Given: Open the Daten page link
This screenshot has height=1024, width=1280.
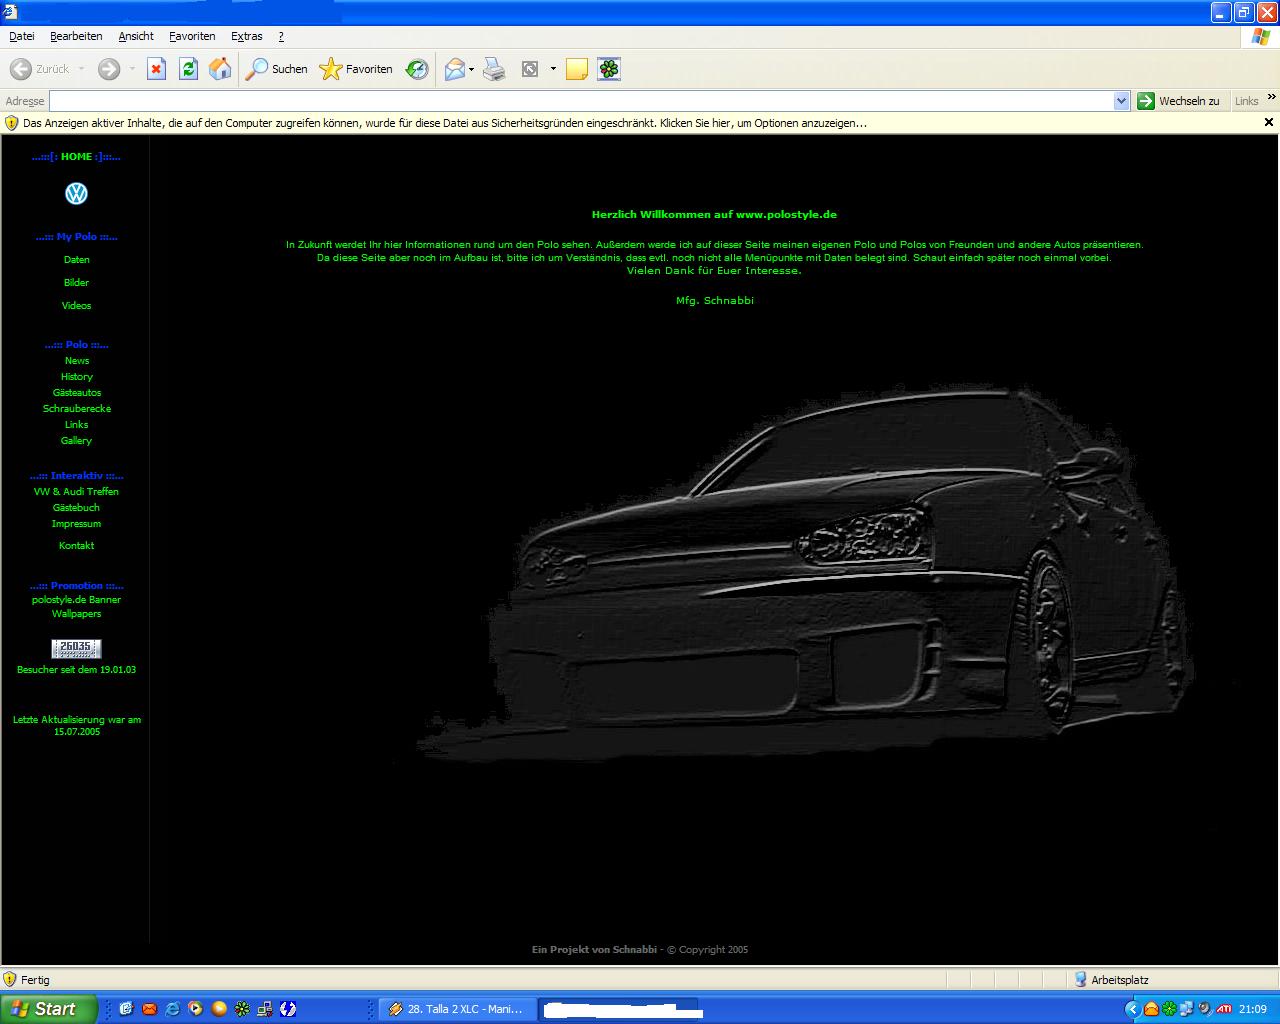Looking at the screenshot, I should pos(76,260).
